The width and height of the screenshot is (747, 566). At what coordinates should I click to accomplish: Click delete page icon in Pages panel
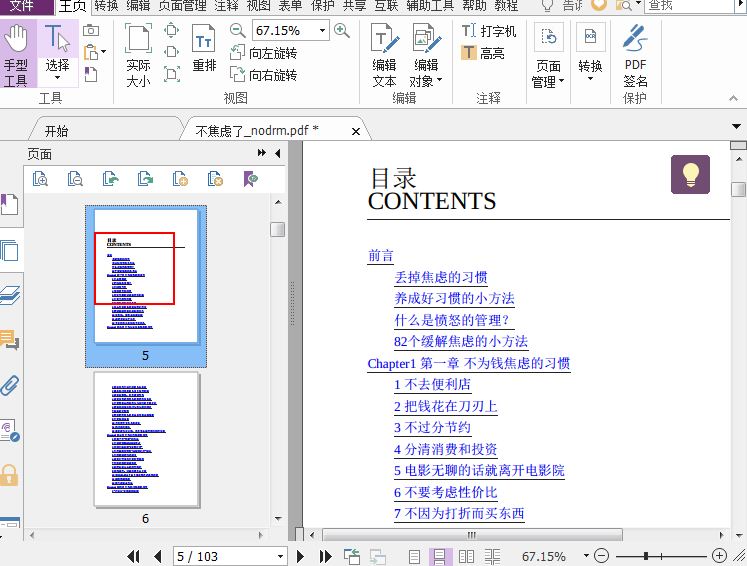click(215, 179)
